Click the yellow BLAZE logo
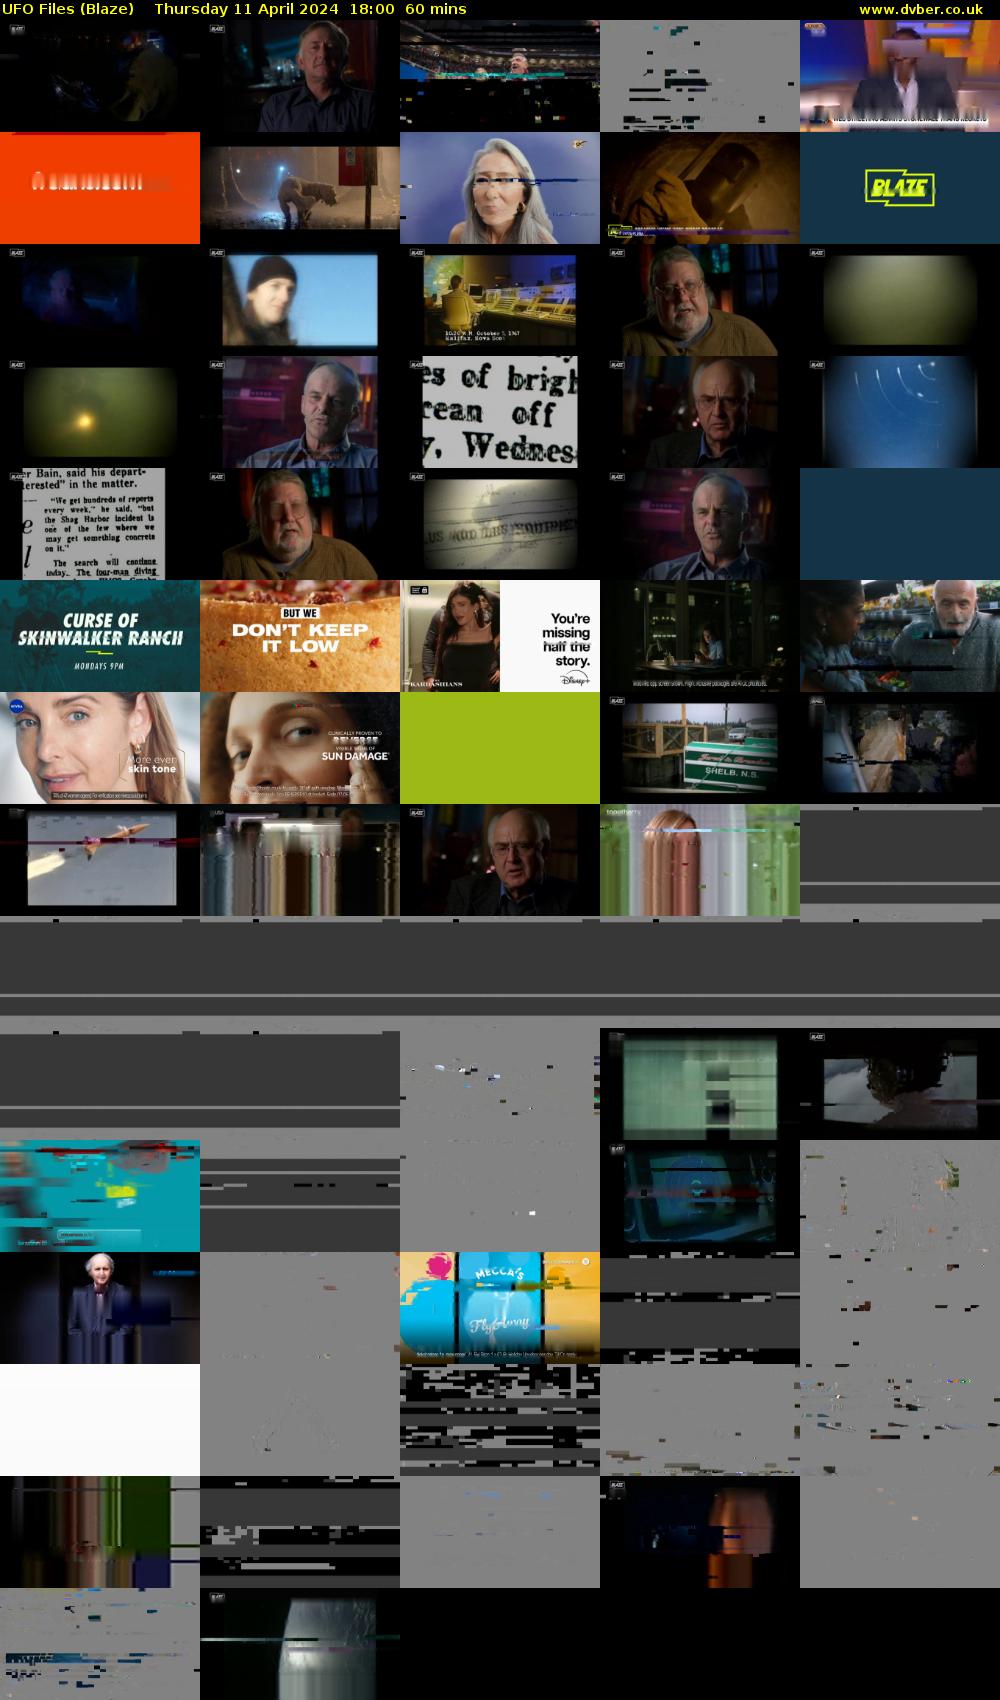The width and height of the screenshot is (1000, 1700). pos(899,188)
